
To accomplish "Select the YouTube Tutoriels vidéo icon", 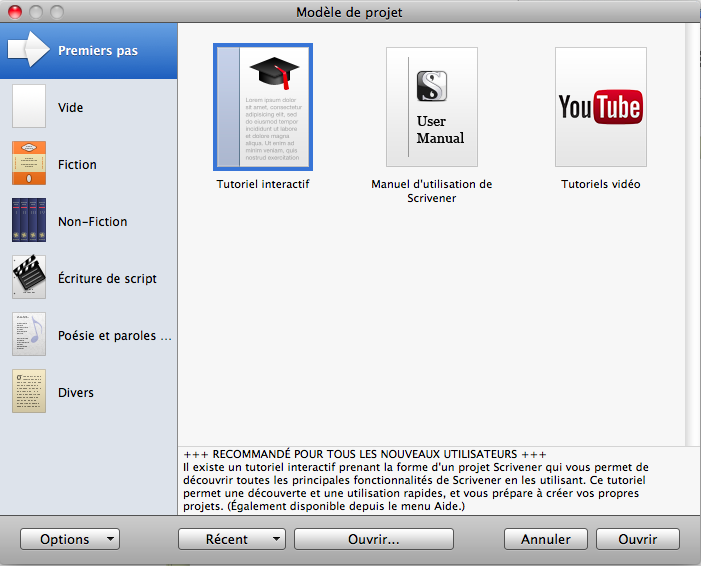I will coord(600,107).
